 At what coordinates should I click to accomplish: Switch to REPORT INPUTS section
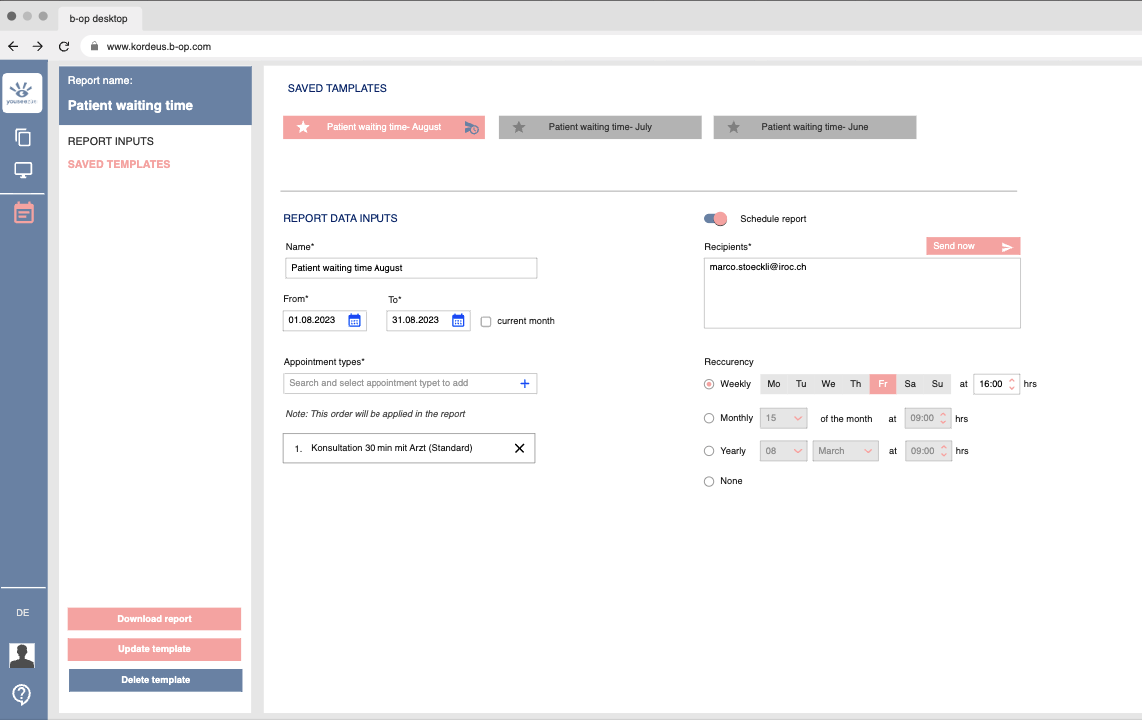(x=111, y=142)
